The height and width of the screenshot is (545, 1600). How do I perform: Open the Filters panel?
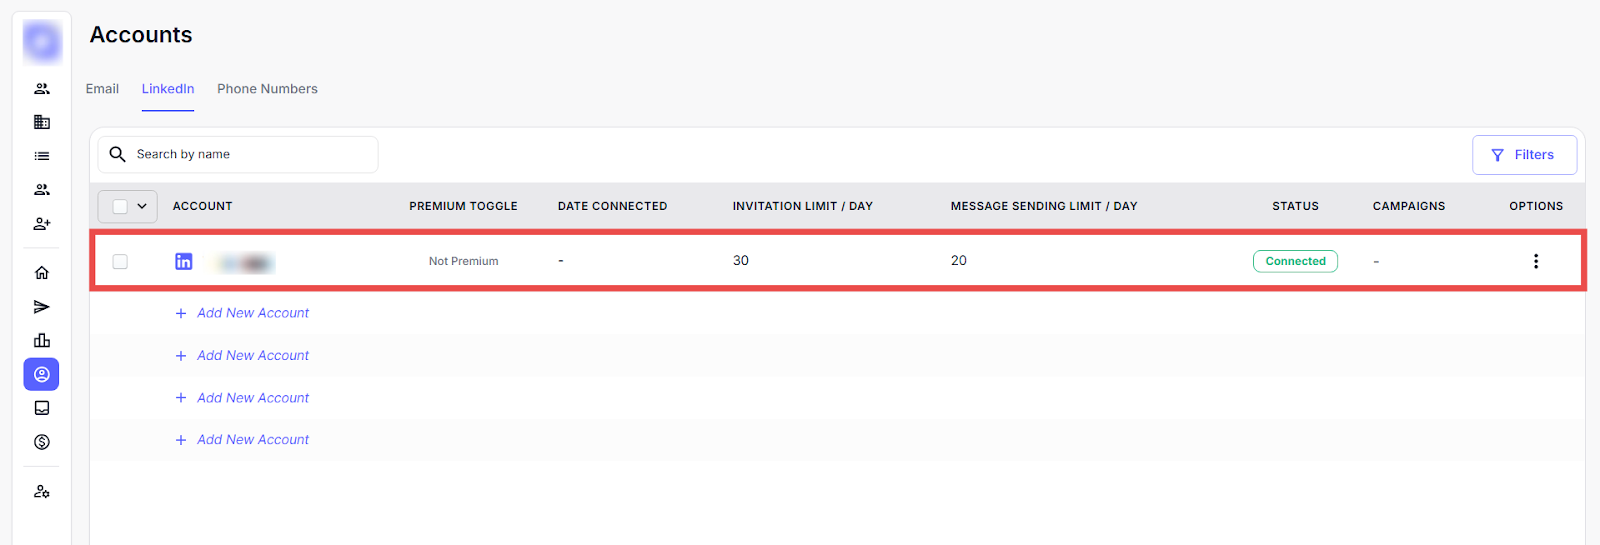tap(1523, 155)
